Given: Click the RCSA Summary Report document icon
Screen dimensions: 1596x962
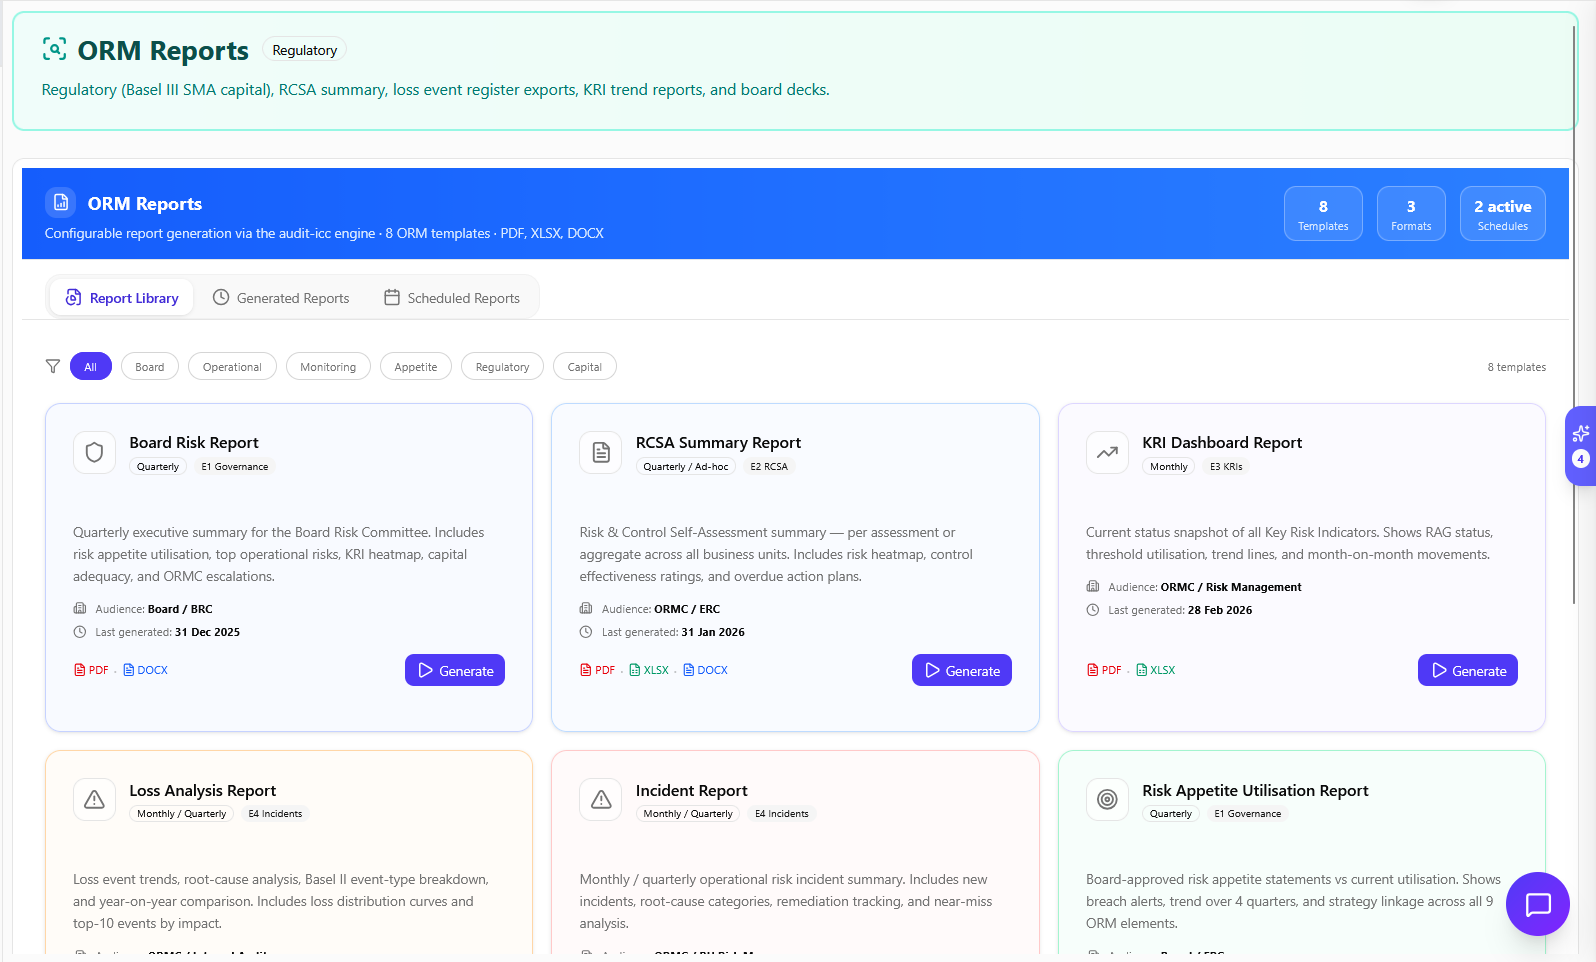Looking at the screenshot, I should 601,453.
